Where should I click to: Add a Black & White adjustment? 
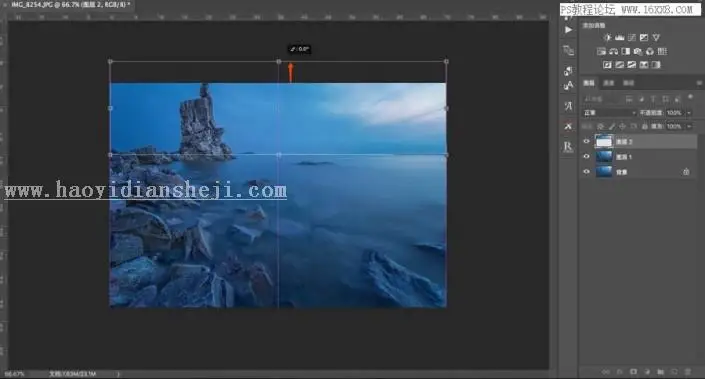point(625,51)
